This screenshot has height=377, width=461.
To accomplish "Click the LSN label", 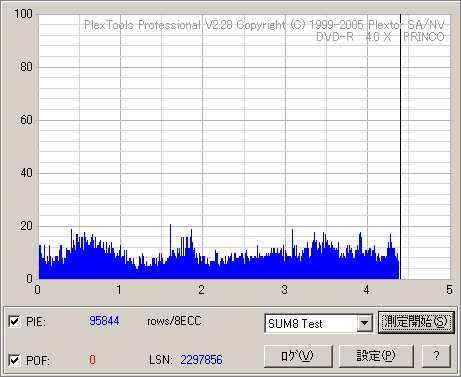I will 161,360.
